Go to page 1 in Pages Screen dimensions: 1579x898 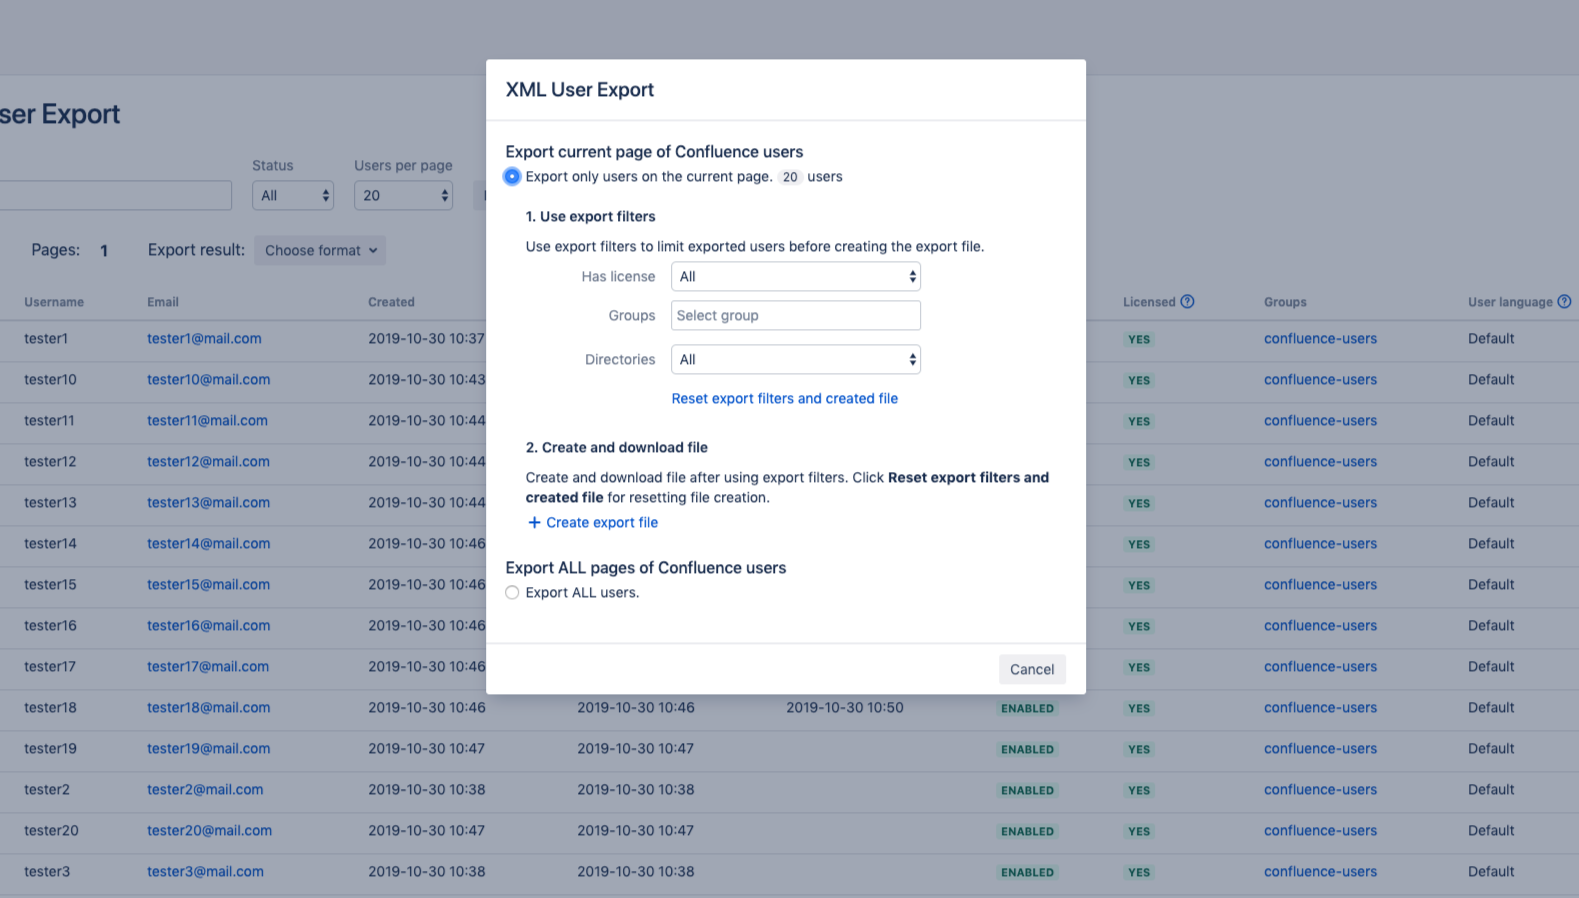[x=104, y=250]
